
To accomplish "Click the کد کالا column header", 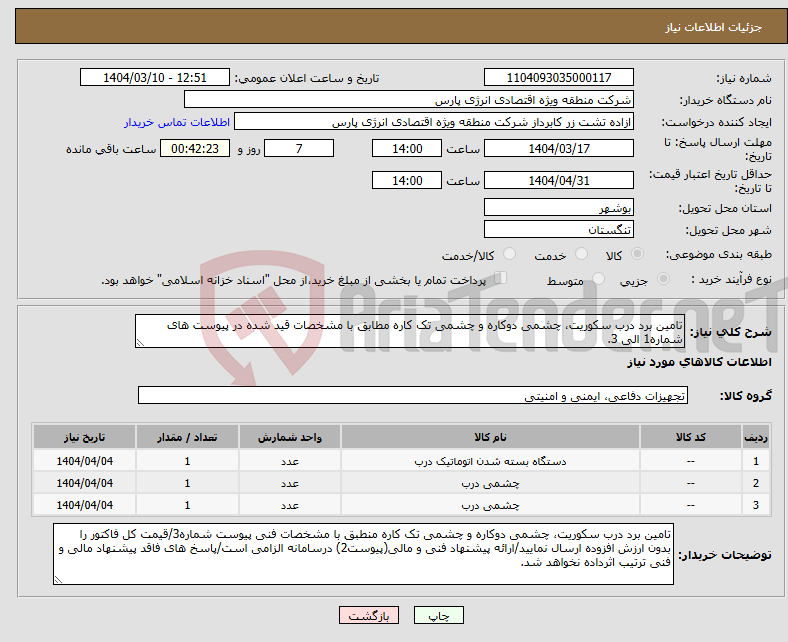I will click(691, 437).
